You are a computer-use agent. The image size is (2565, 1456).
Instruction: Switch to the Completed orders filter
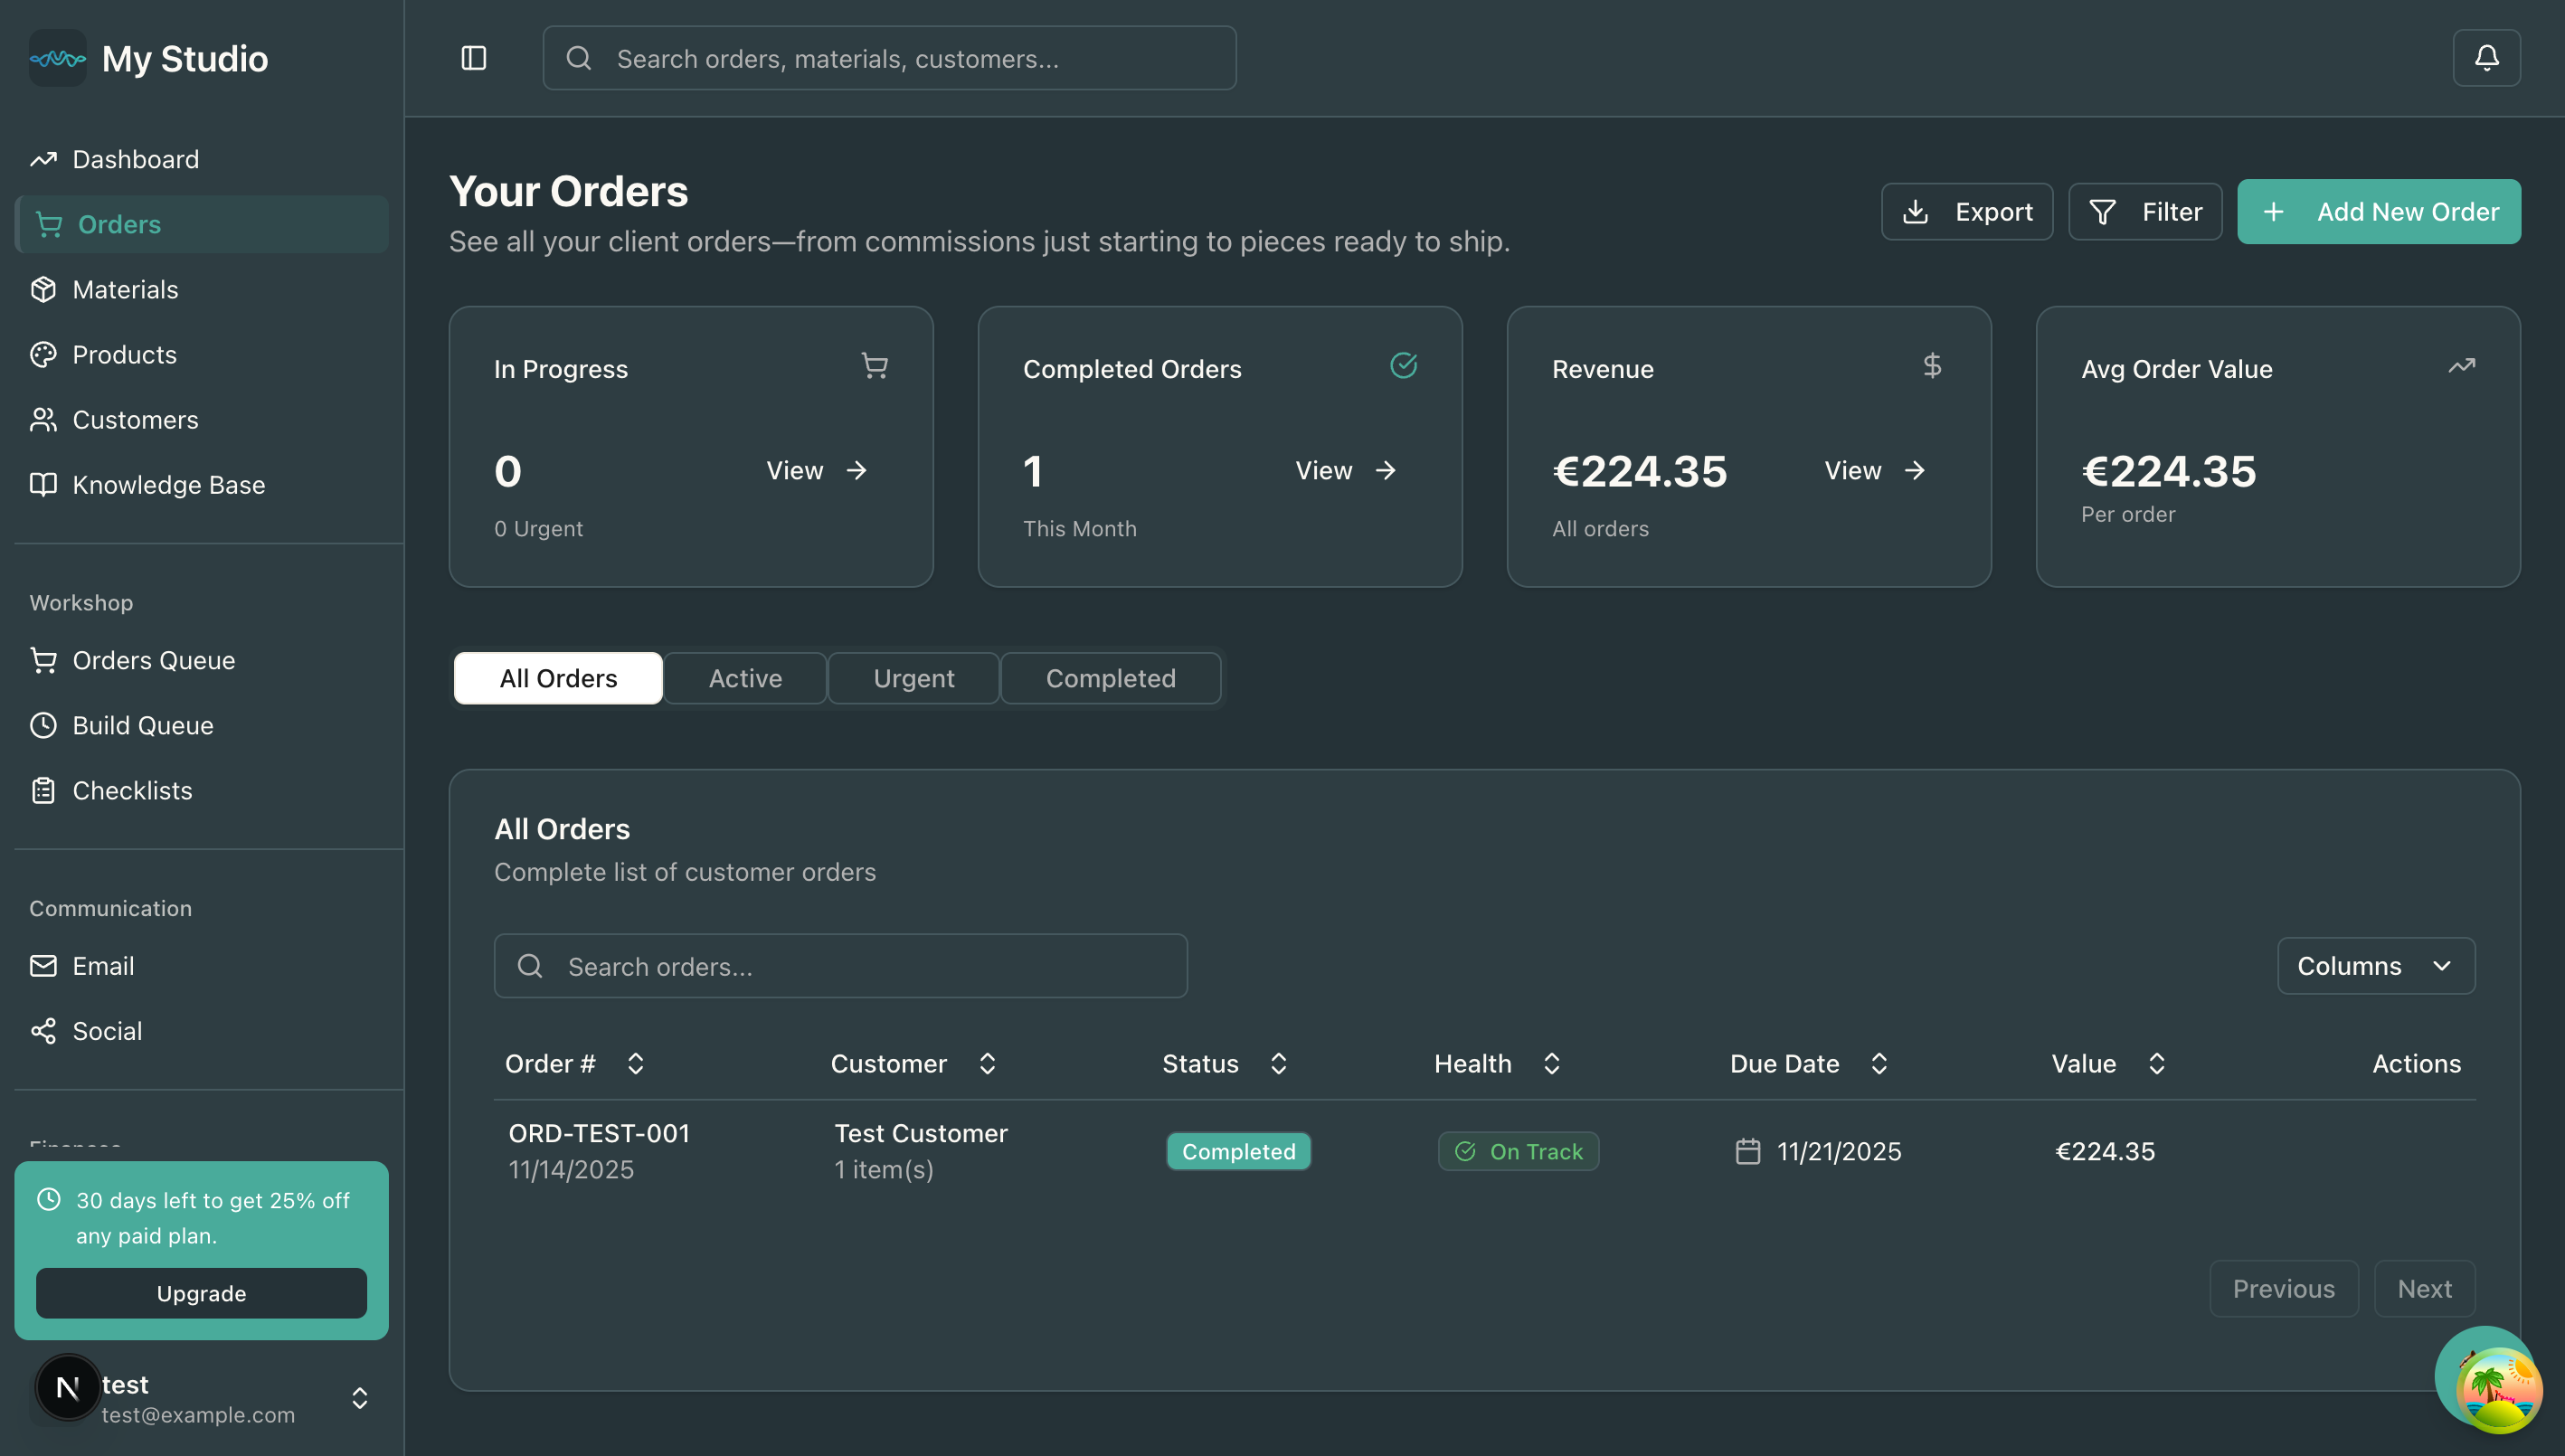click(1110, 678)
